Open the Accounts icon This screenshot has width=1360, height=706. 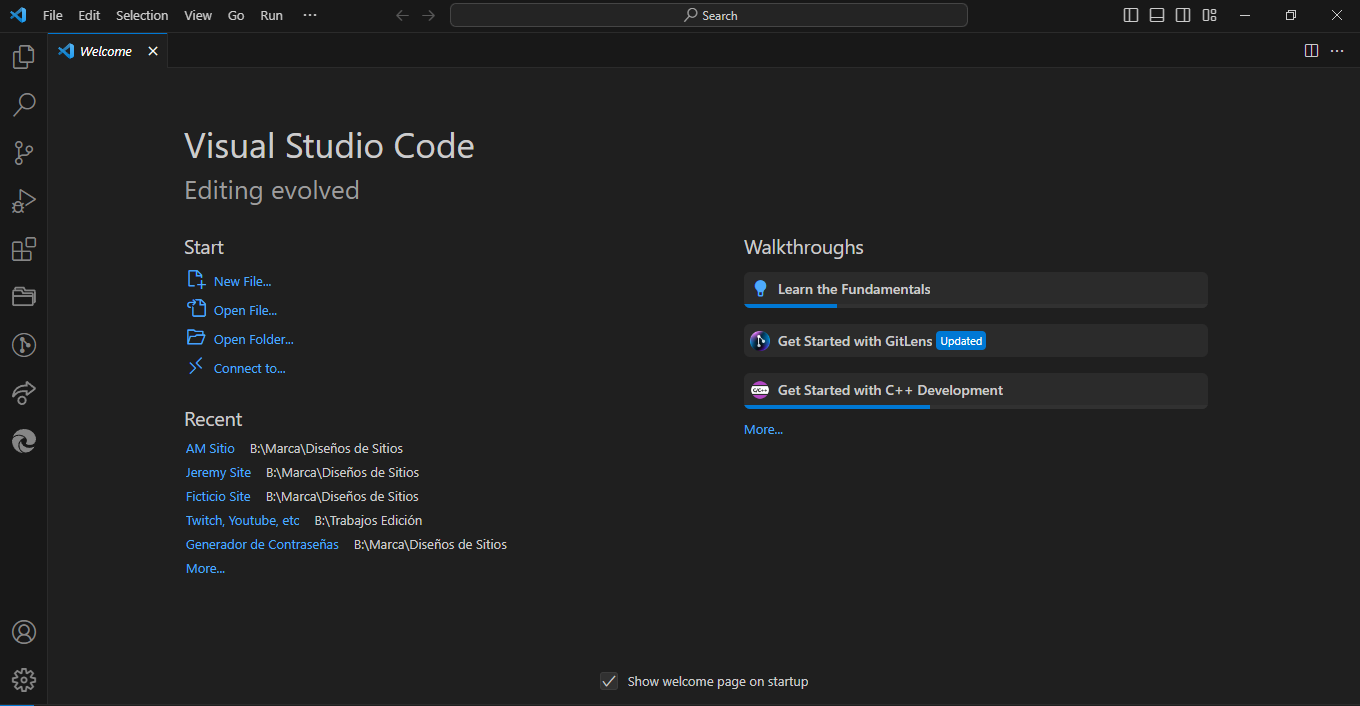[23, 632]
